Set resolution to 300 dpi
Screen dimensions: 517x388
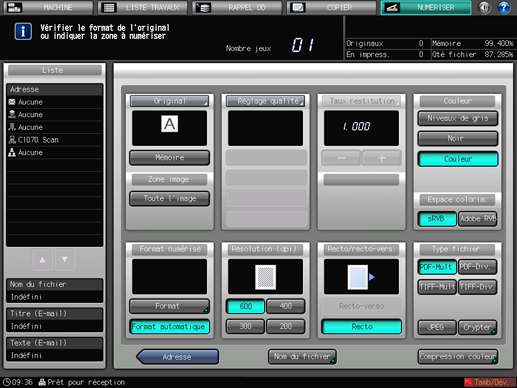click(x=245, y=326)
